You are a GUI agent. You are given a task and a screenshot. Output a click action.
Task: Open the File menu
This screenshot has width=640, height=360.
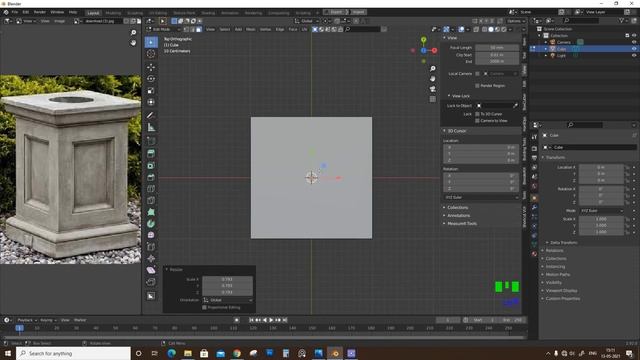(x=15, y=12)
